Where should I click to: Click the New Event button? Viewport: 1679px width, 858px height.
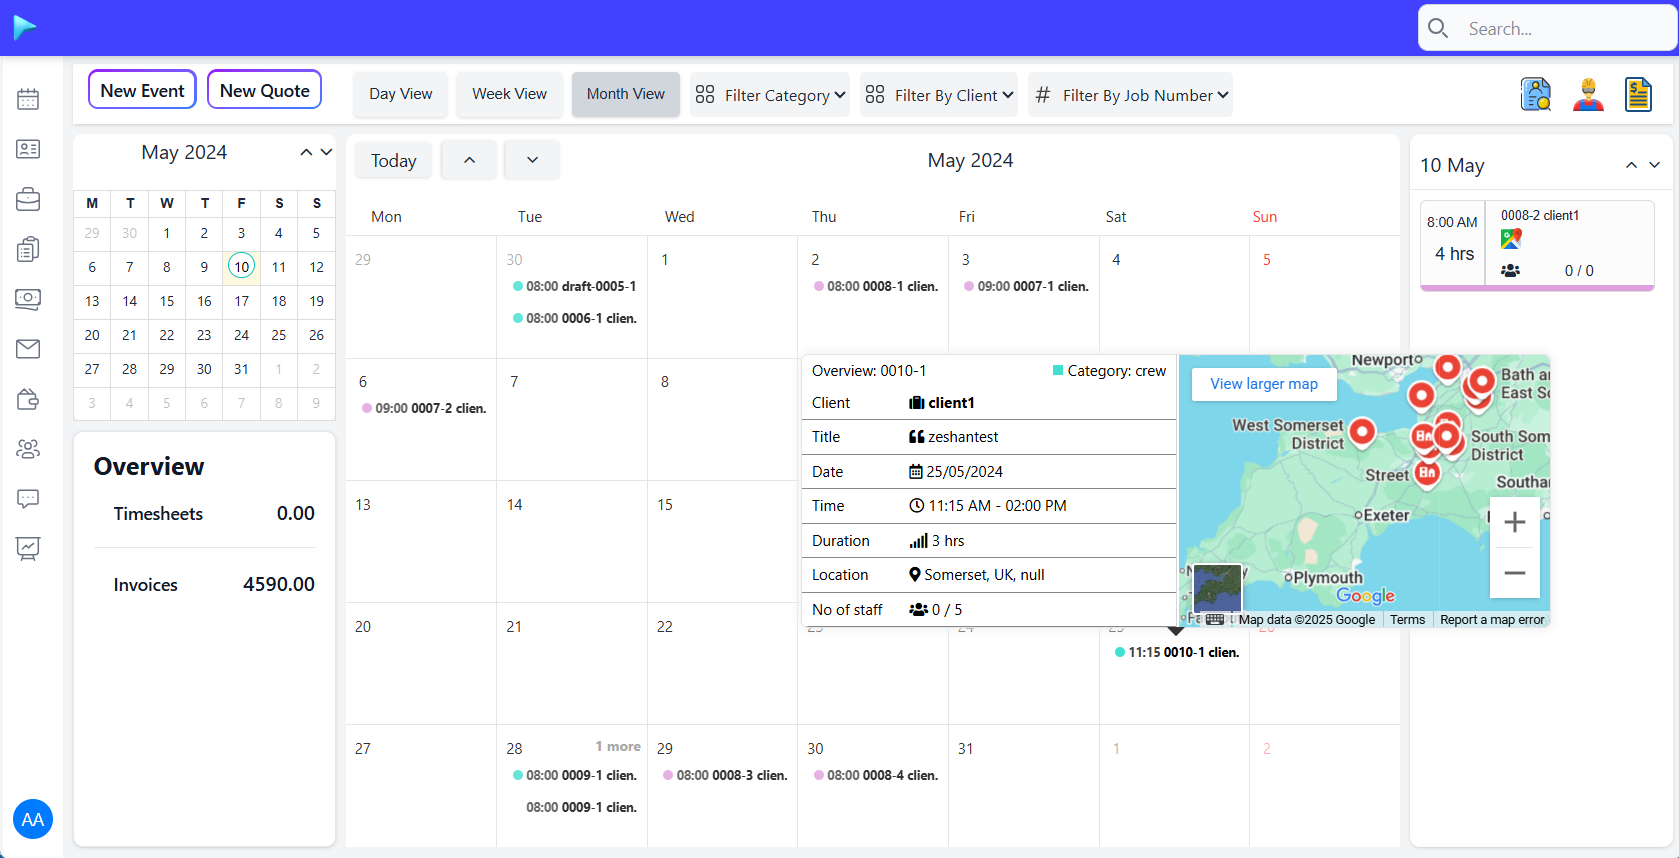coord(142,90)
